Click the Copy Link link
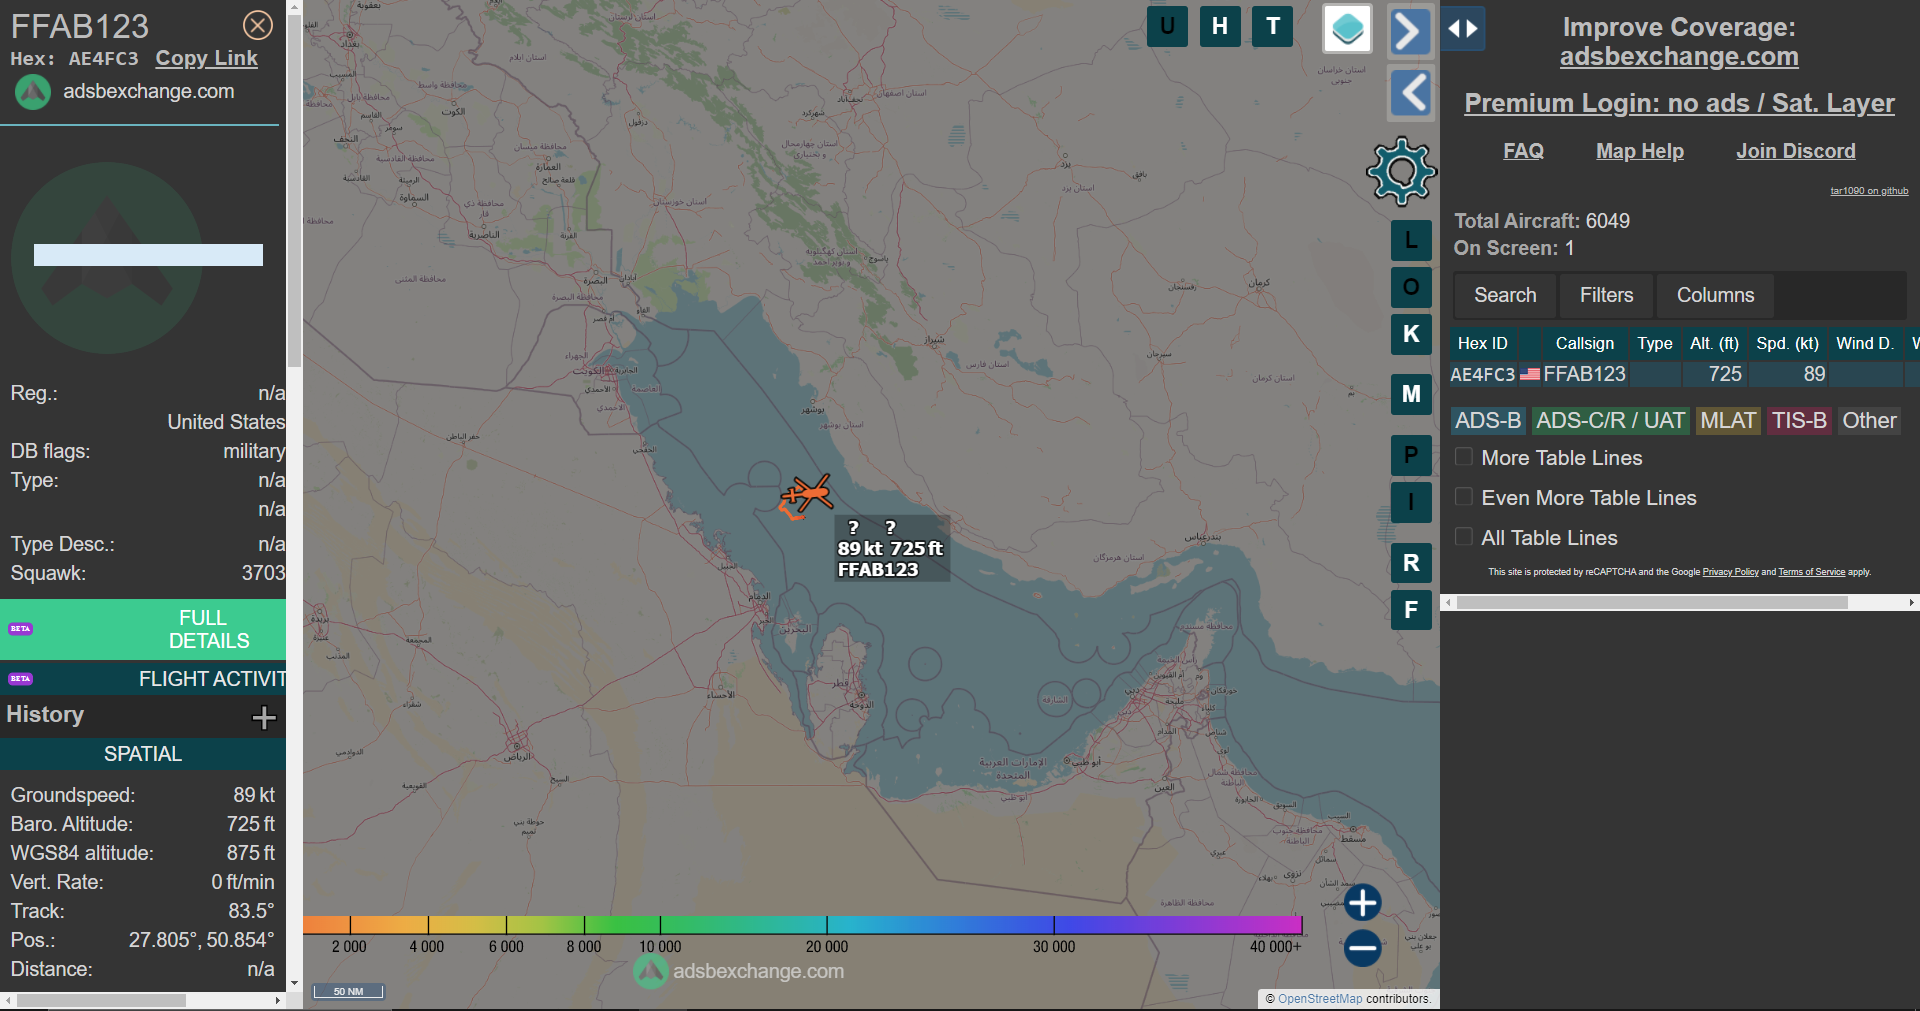This screenshot has width=1920, height=1011. [x=206, y=58]
